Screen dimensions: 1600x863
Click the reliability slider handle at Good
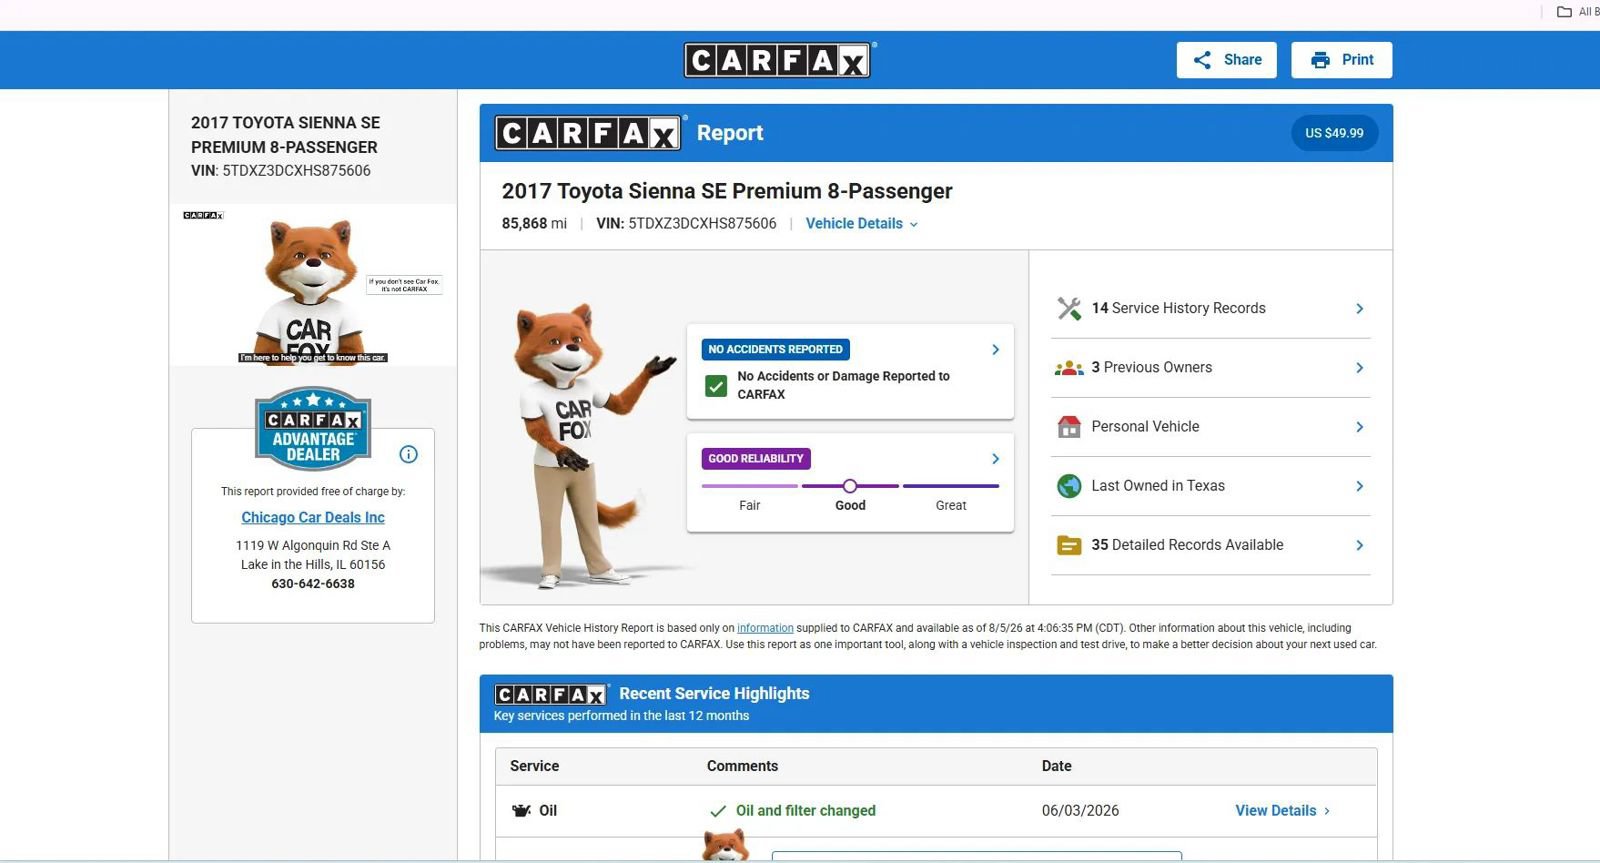(x=849, y=486)
